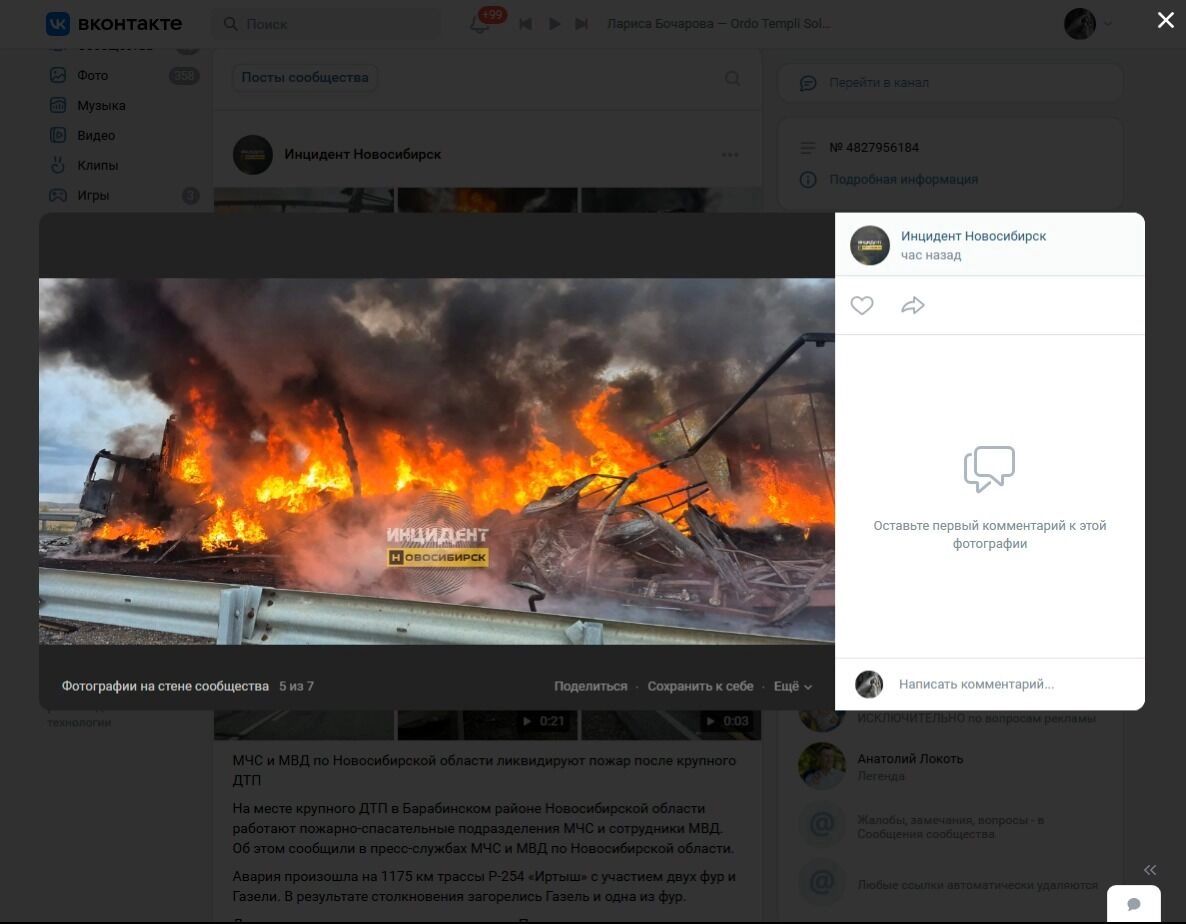Click the burning truck photo to advance
Image resolution: width=1186 pixels, height=924 pixels.
[436, 460]
